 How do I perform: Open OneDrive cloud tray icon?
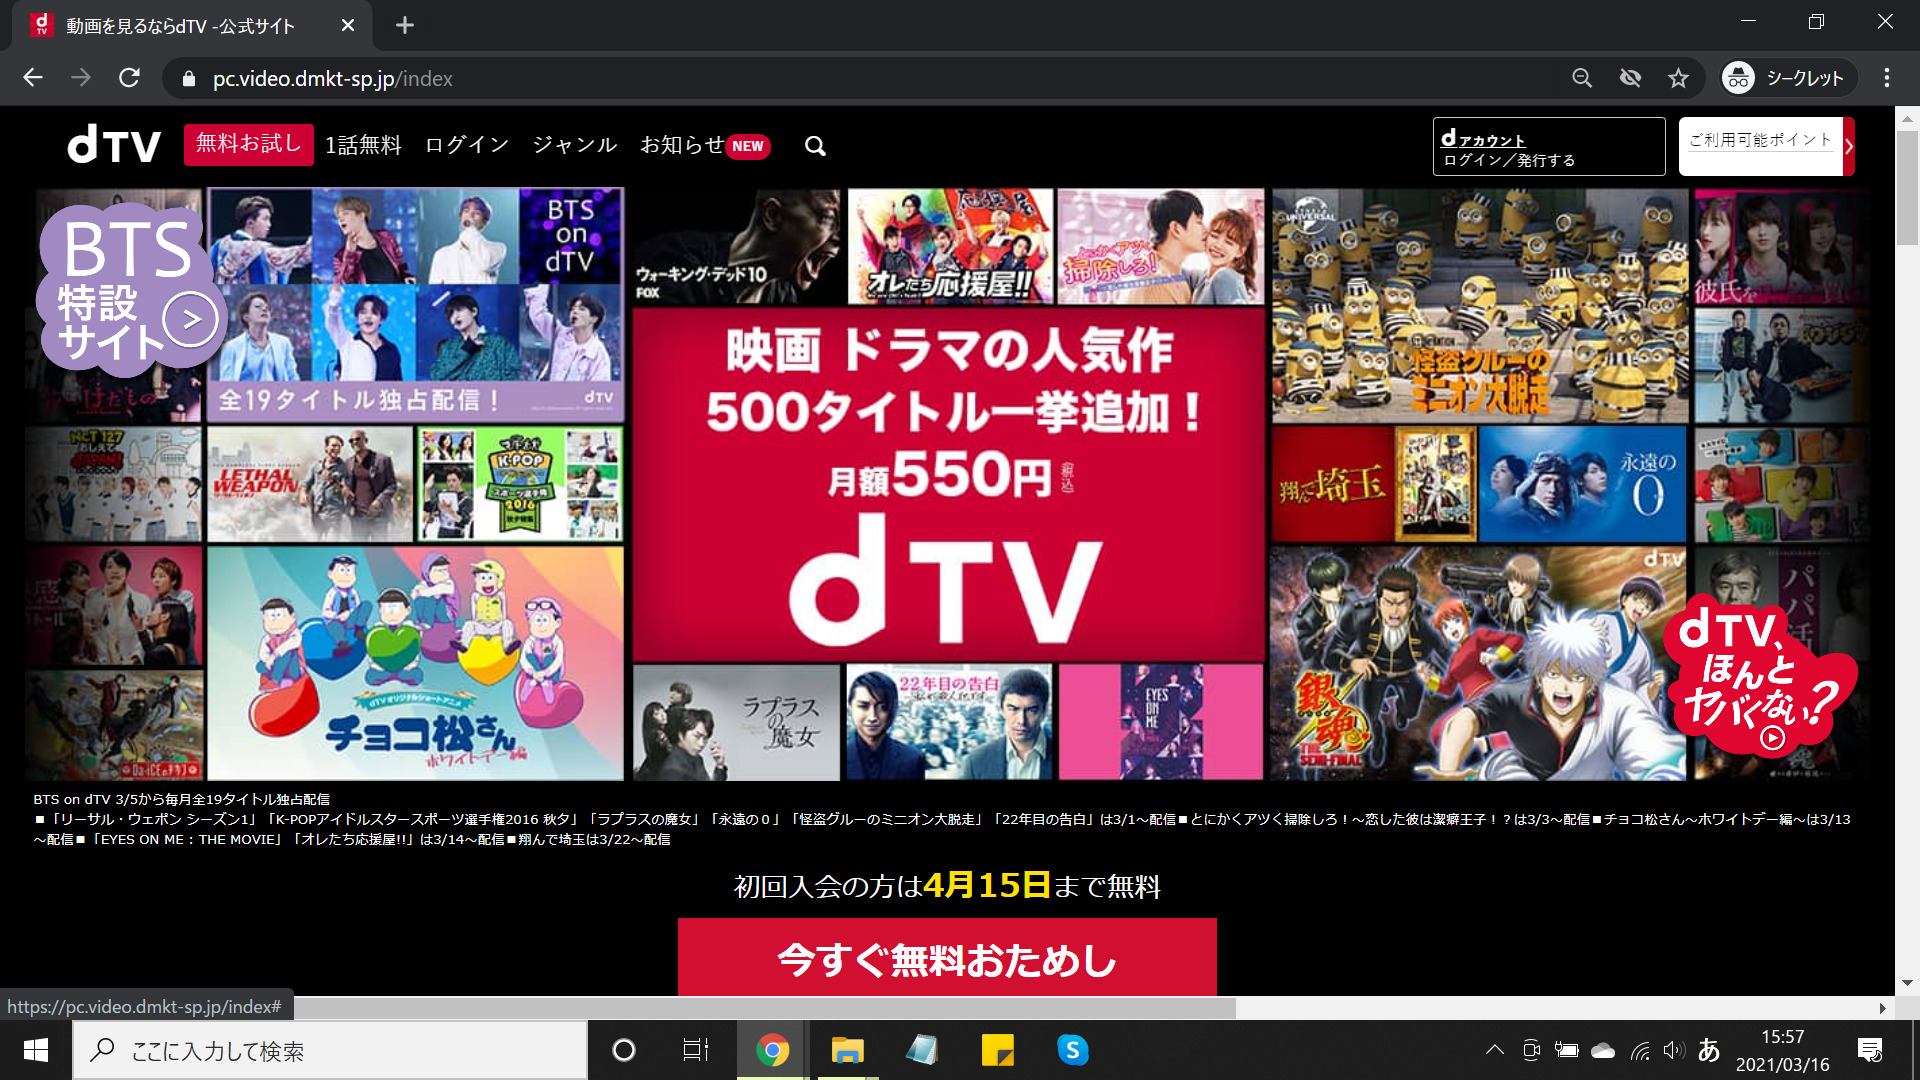(x=1603, y=1050)
